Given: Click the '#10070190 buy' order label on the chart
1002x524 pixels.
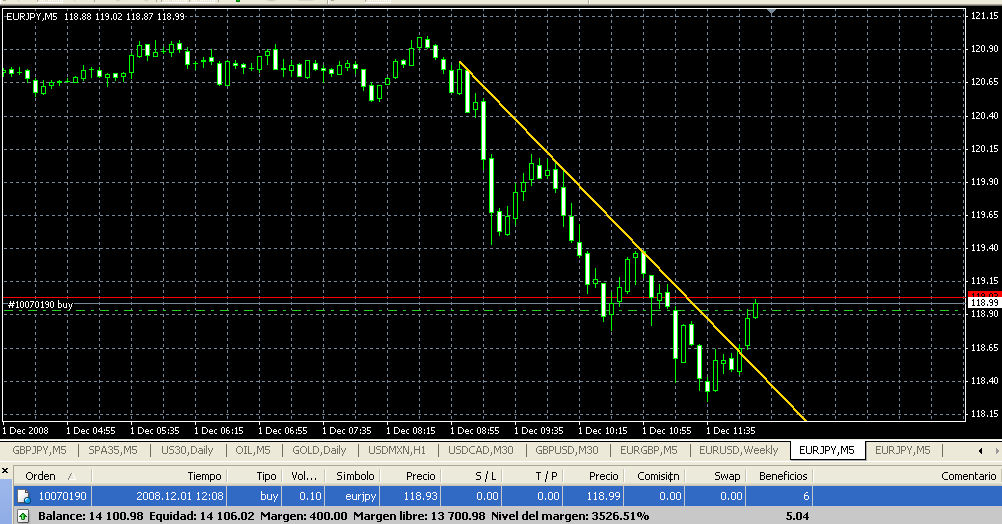Looking at the screenshot, I should click(x=40, y=304).
